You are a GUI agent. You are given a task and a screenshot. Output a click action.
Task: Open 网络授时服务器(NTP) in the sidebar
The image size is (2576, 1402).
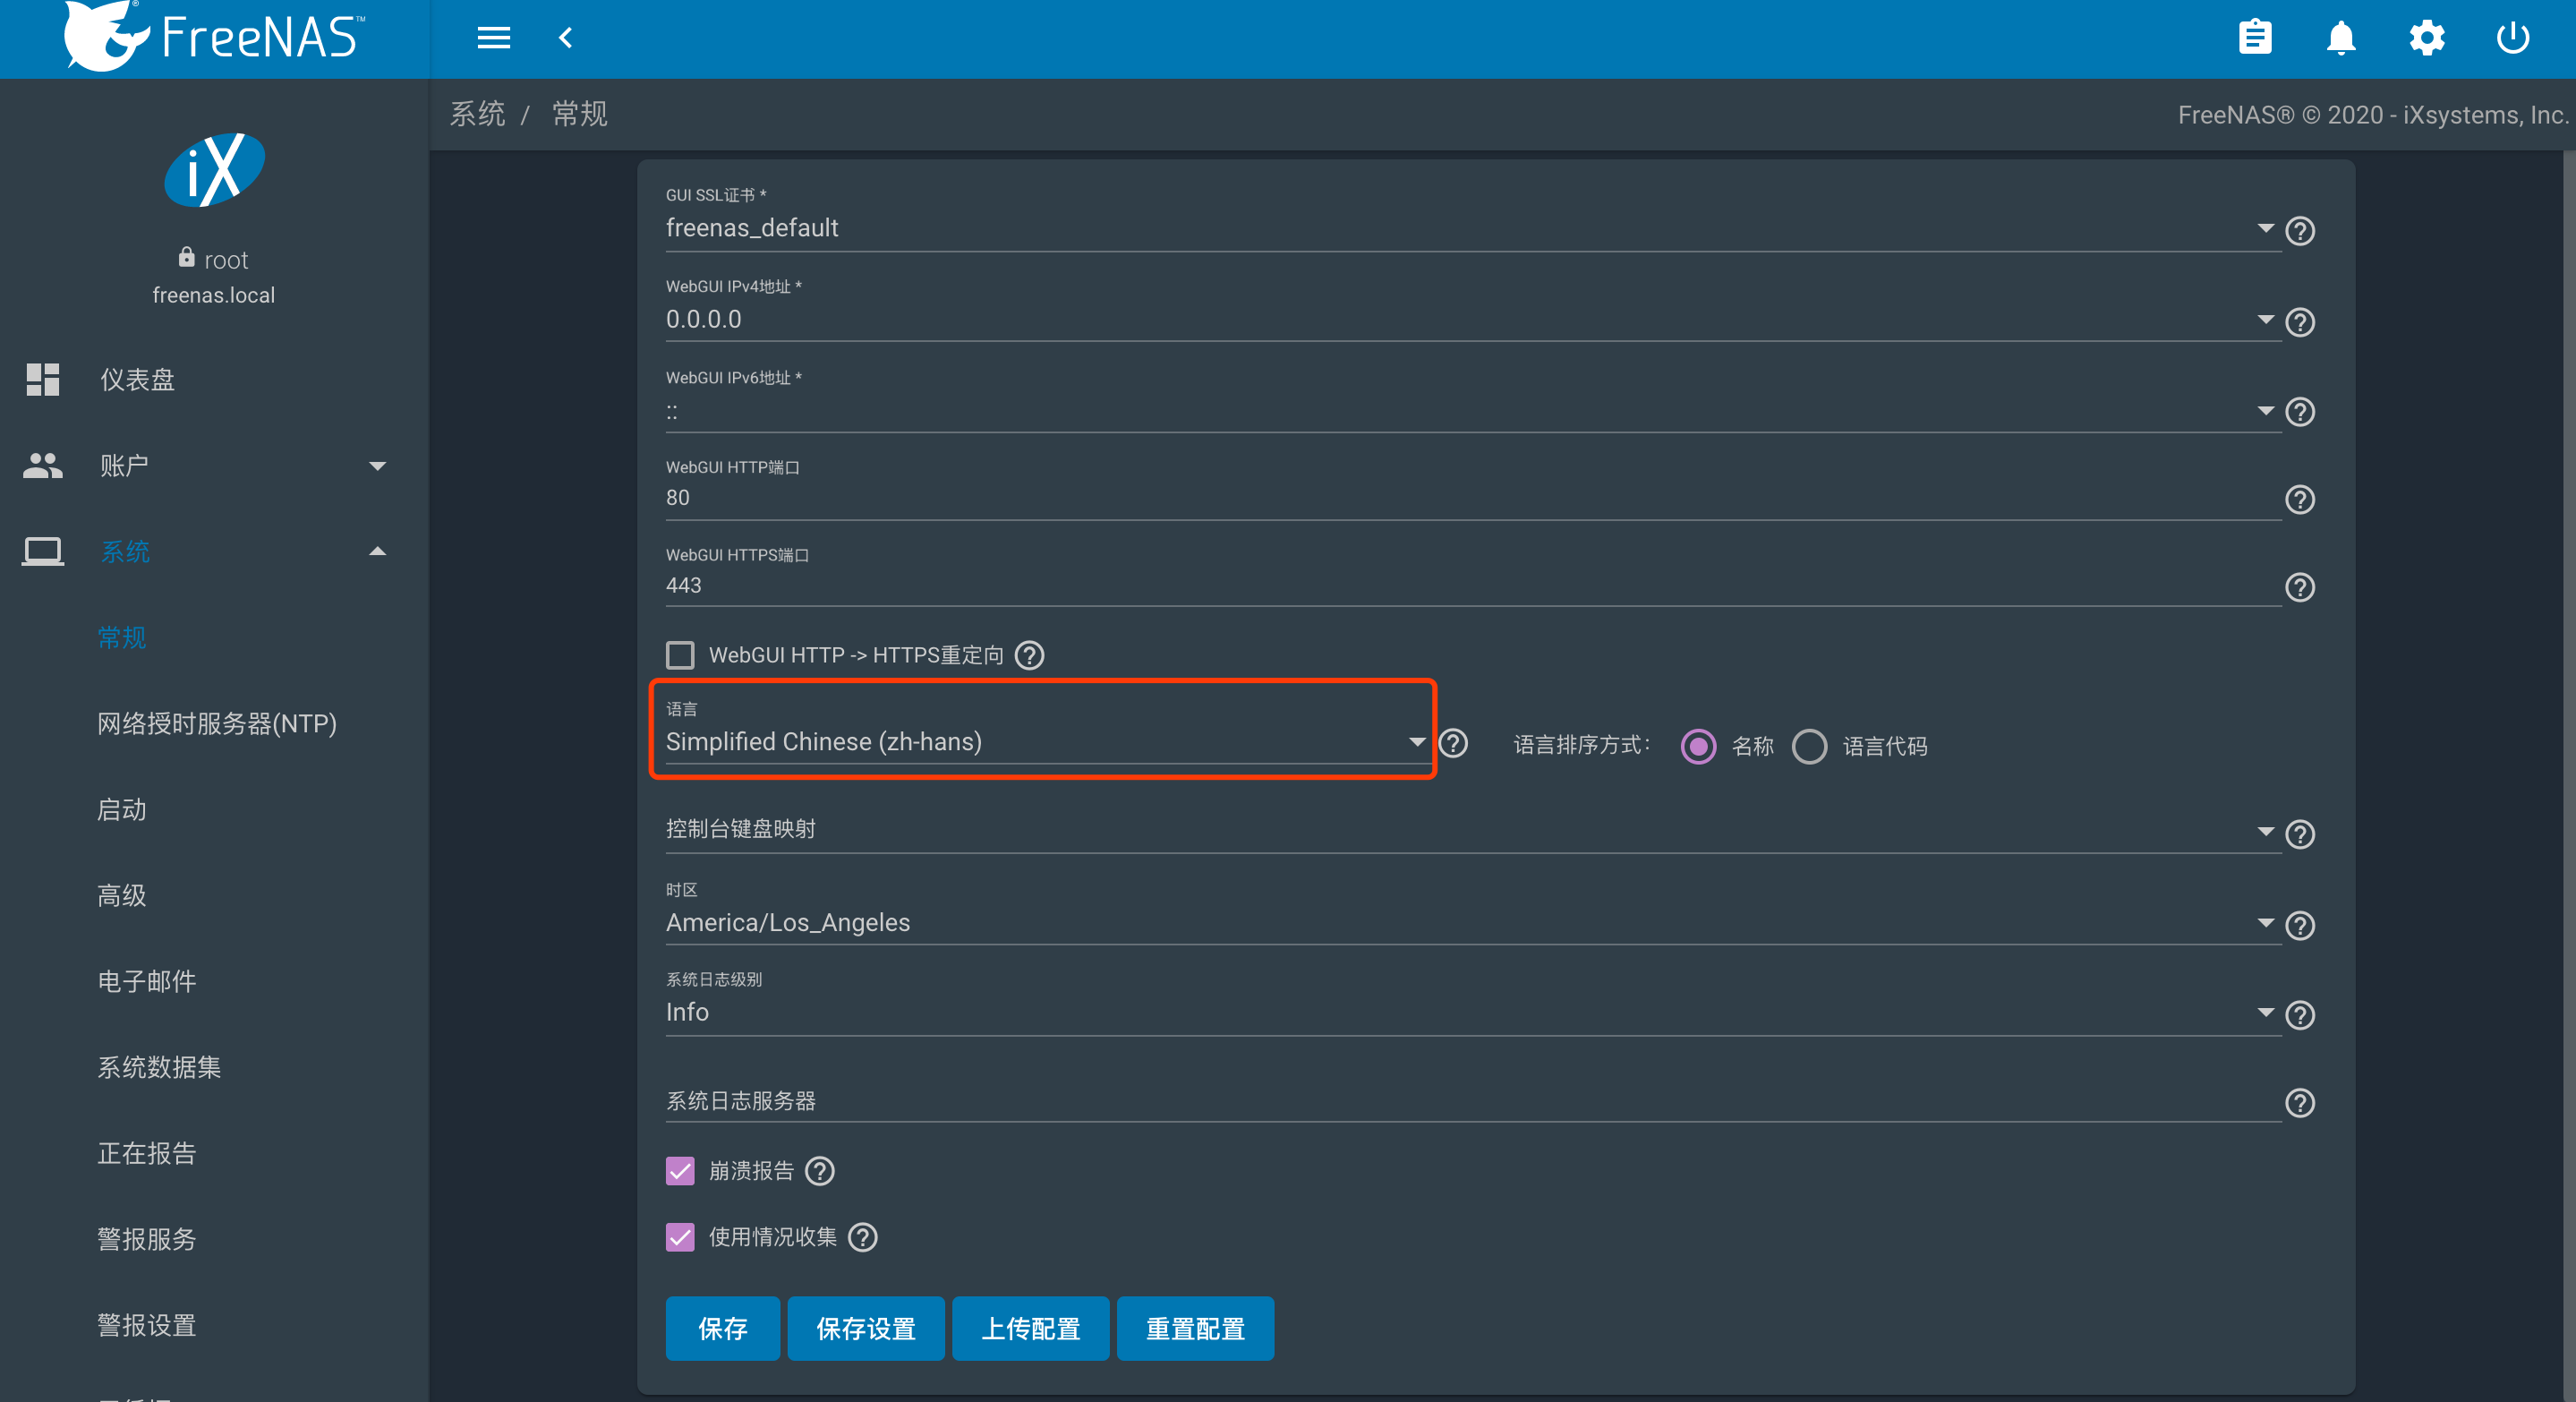217,723
